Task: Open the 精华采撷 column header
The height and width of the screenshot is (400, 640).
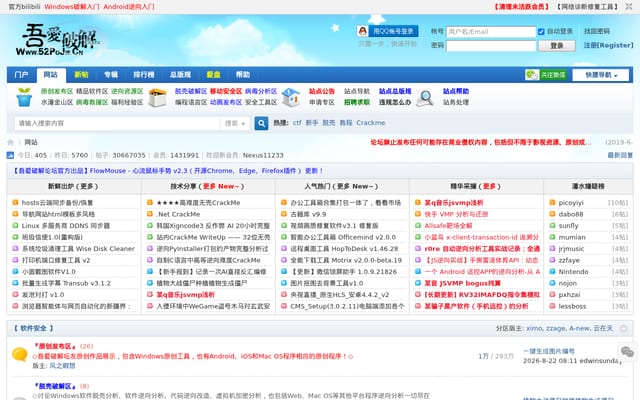Action: (475, 187)
